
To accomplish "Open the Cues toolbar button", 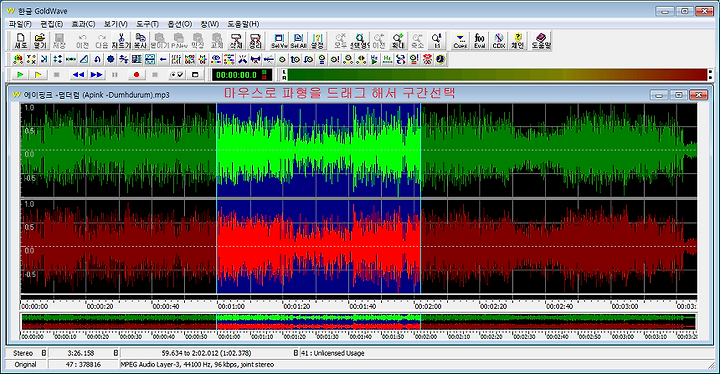I will 460,41.
